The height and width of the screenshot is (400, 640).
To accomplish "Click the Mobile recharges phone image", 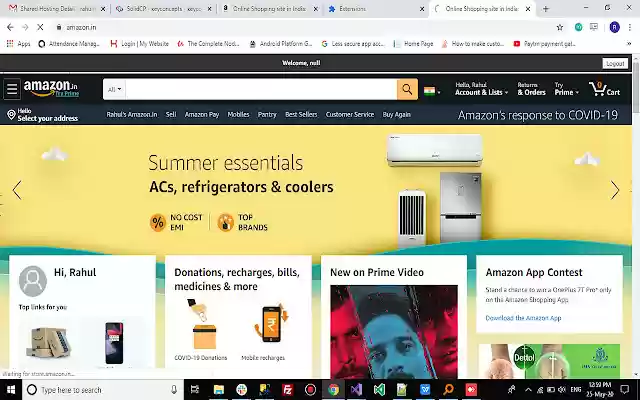I will (x=271, y=324).
